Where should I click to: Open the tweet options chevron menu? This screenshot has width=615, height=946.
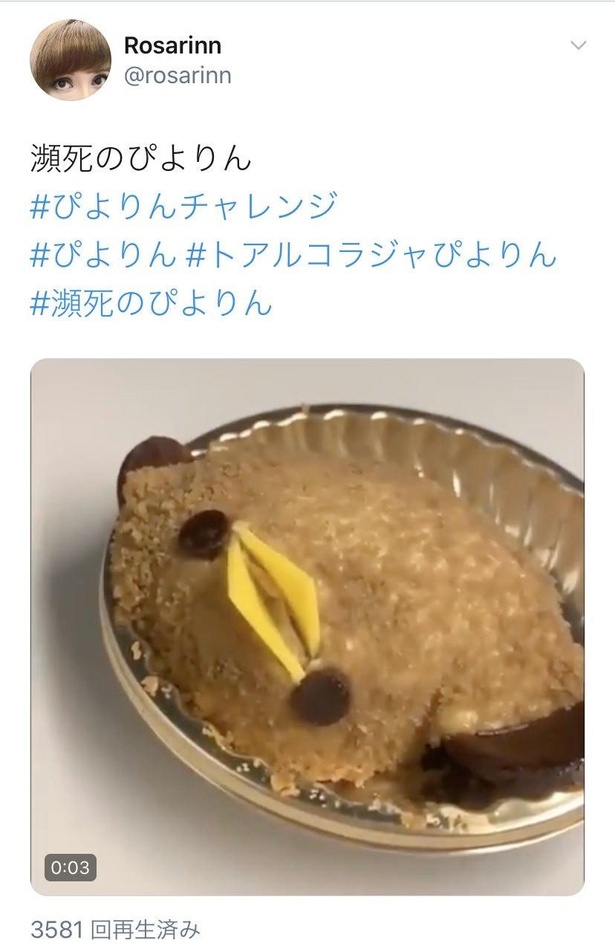pos(578,45)
